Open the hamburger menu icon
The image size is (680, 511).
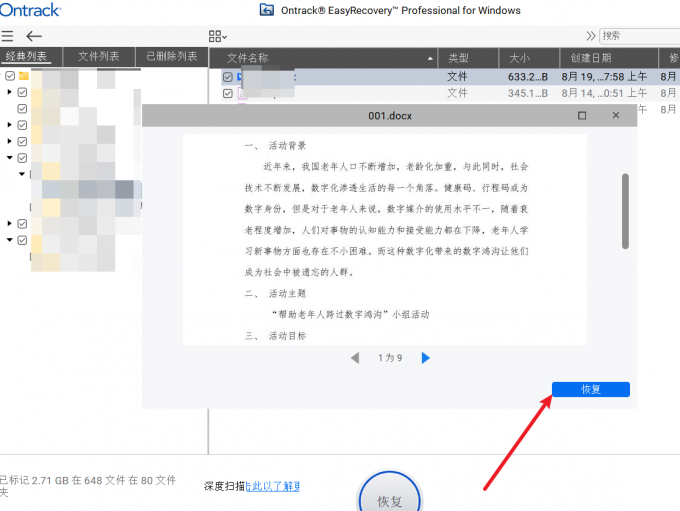(7, 36)
